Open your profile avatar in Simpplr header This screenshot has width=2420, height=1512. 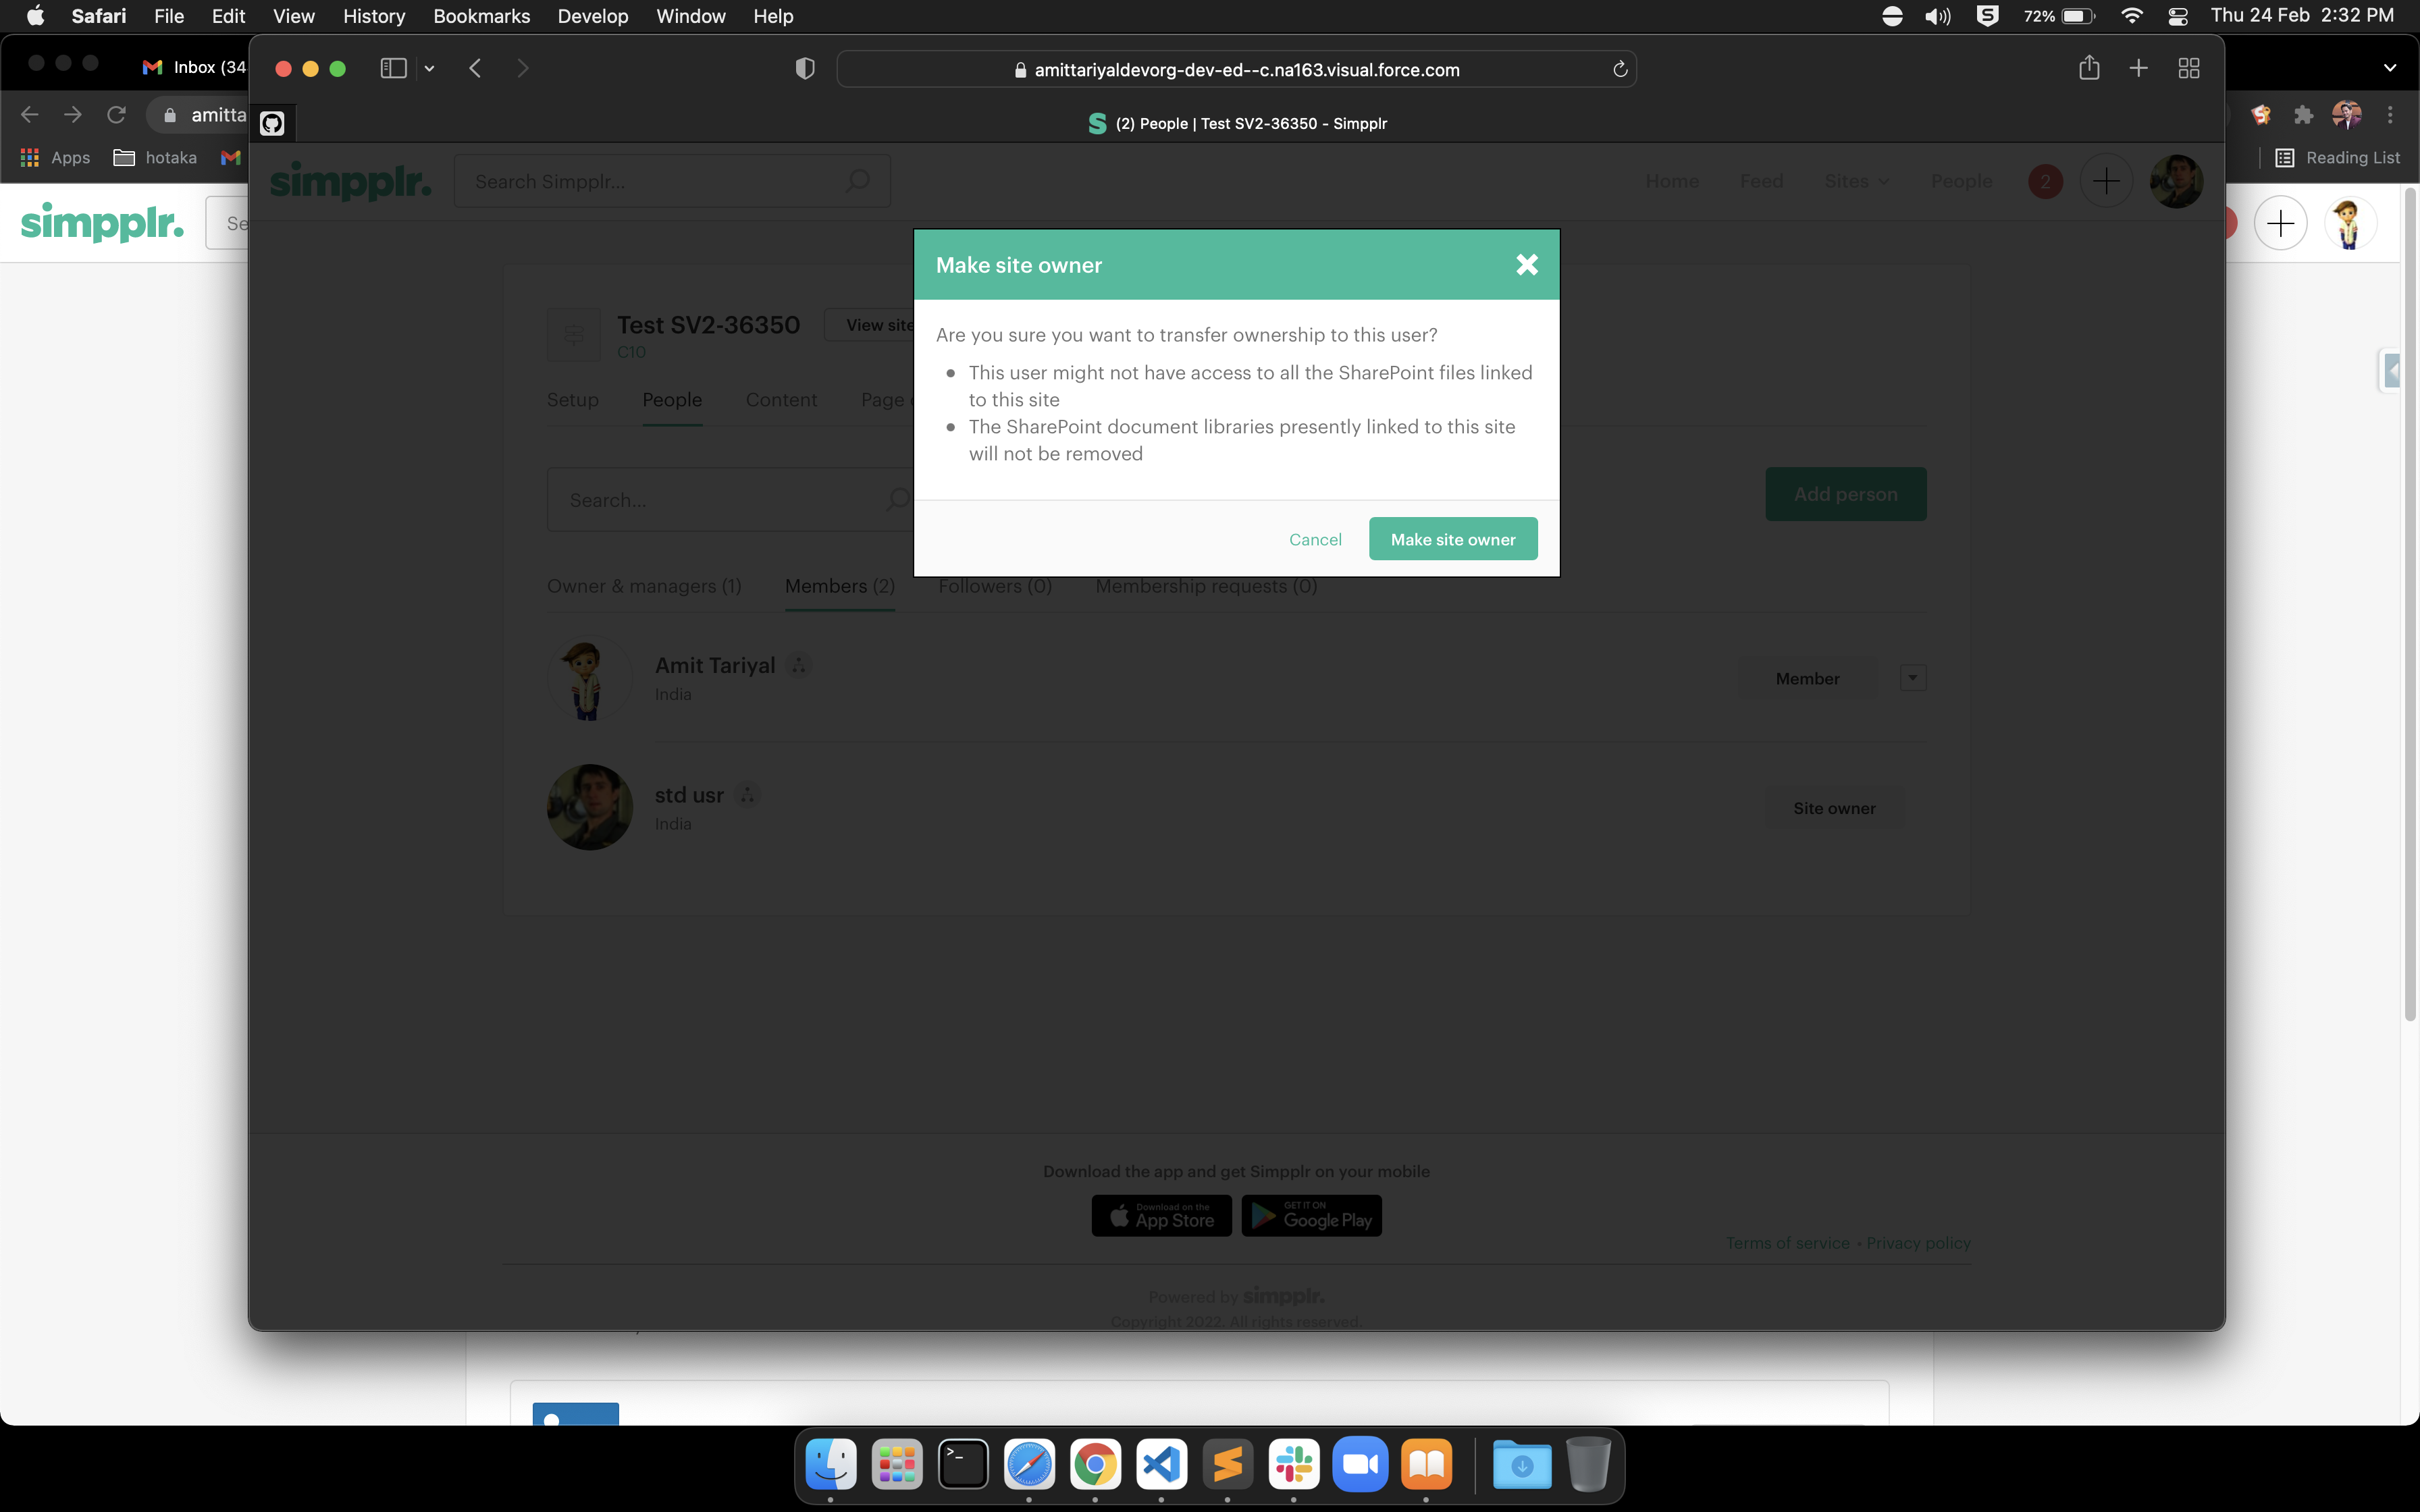point(2177,181)
